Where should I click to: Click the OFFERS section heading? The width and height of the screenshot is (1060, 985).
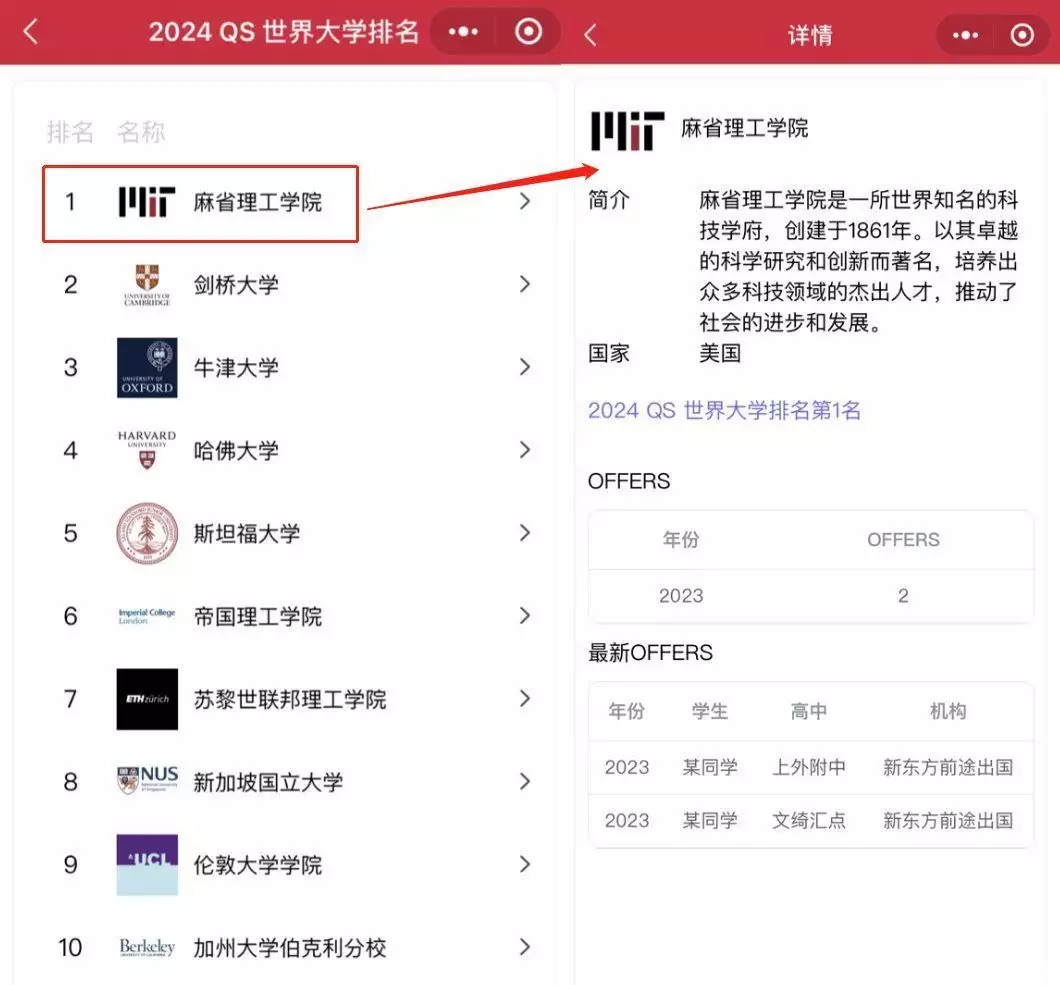(629, 481)
